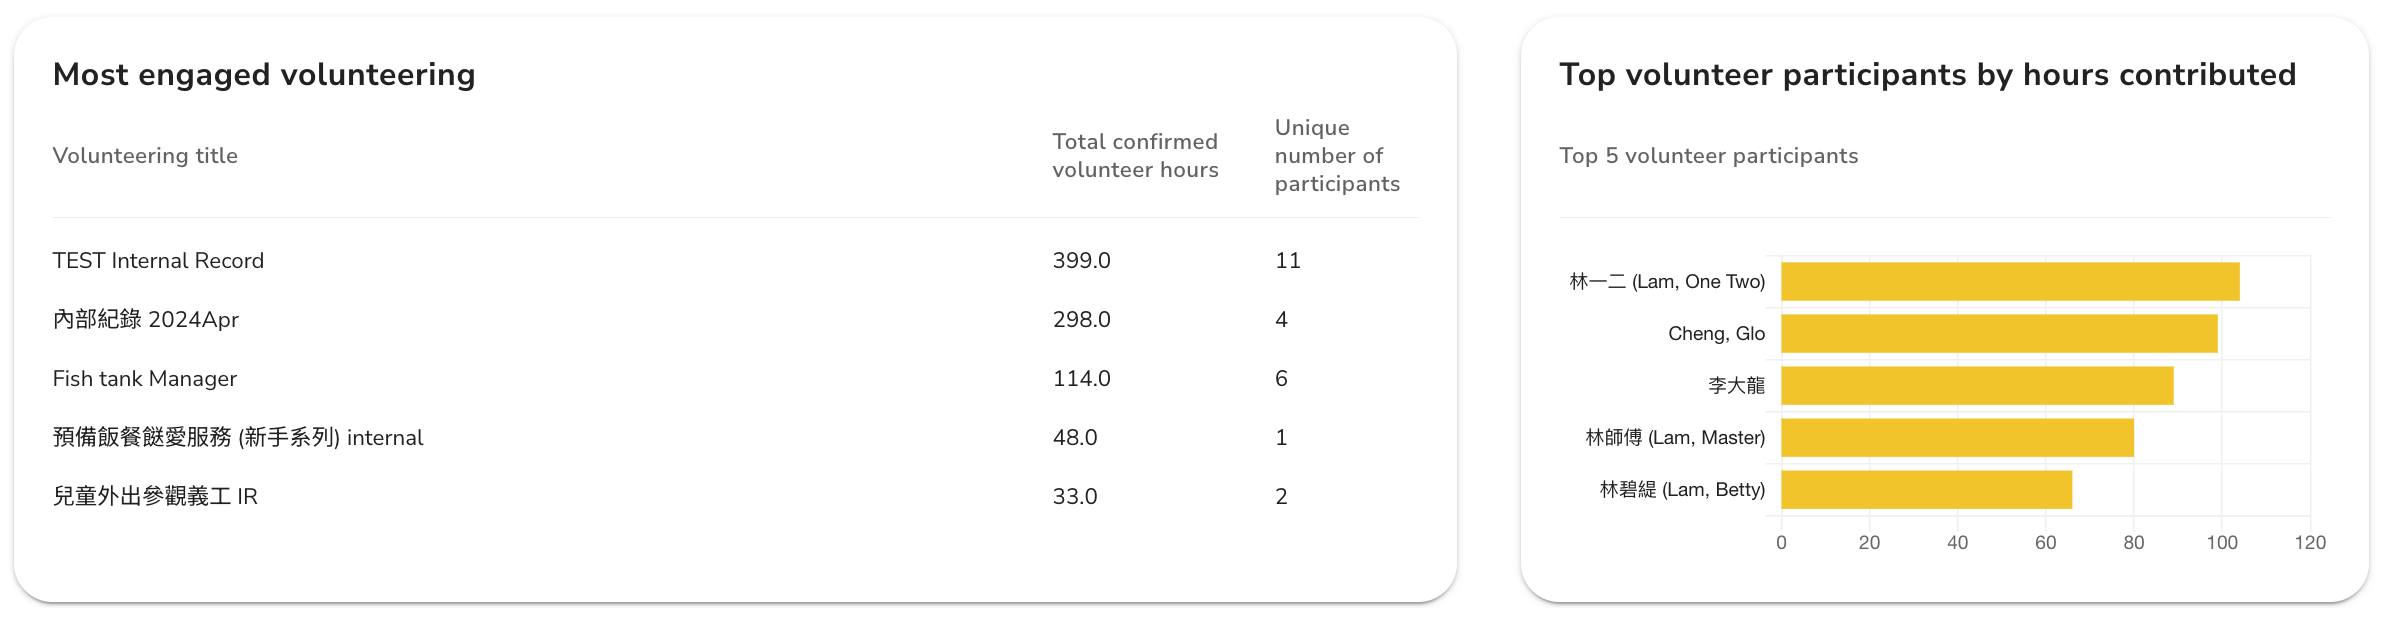This screenshot has height=628, width=2400.
Task: Select the 林師傅 (Lam, Master) bar
Action: pyautogui.click(x=1957, y=438)
